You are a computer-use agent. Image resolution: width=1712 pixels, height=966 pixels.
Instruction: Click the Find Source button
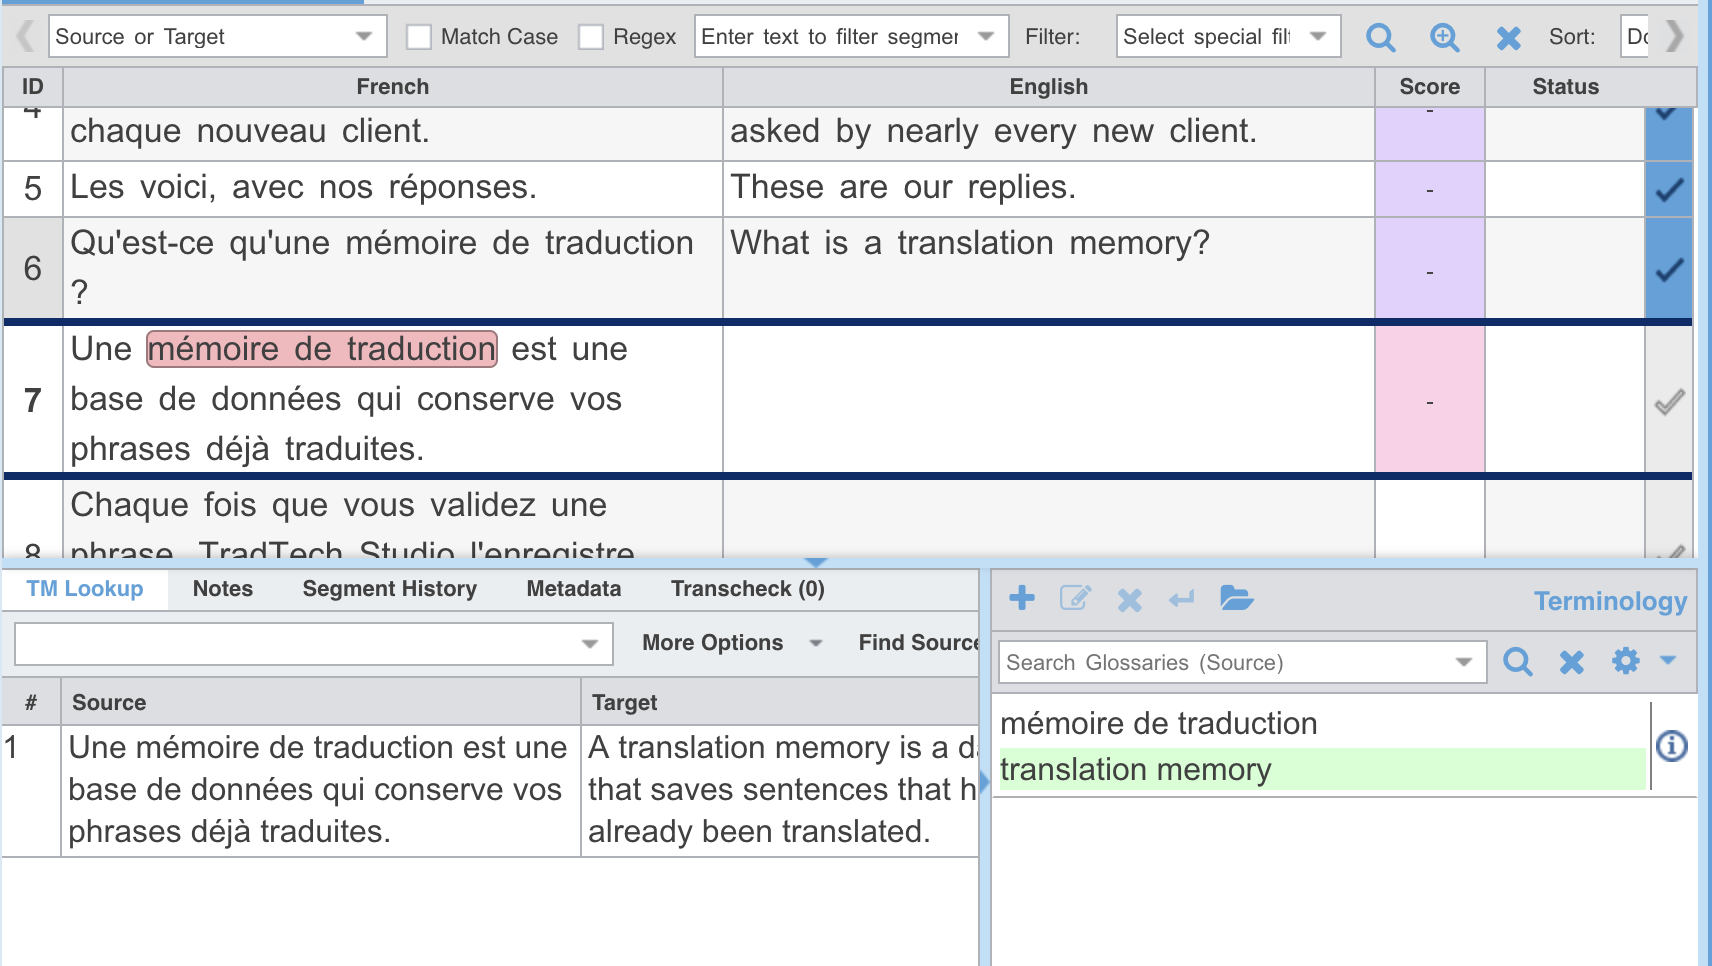pos(918,643)
